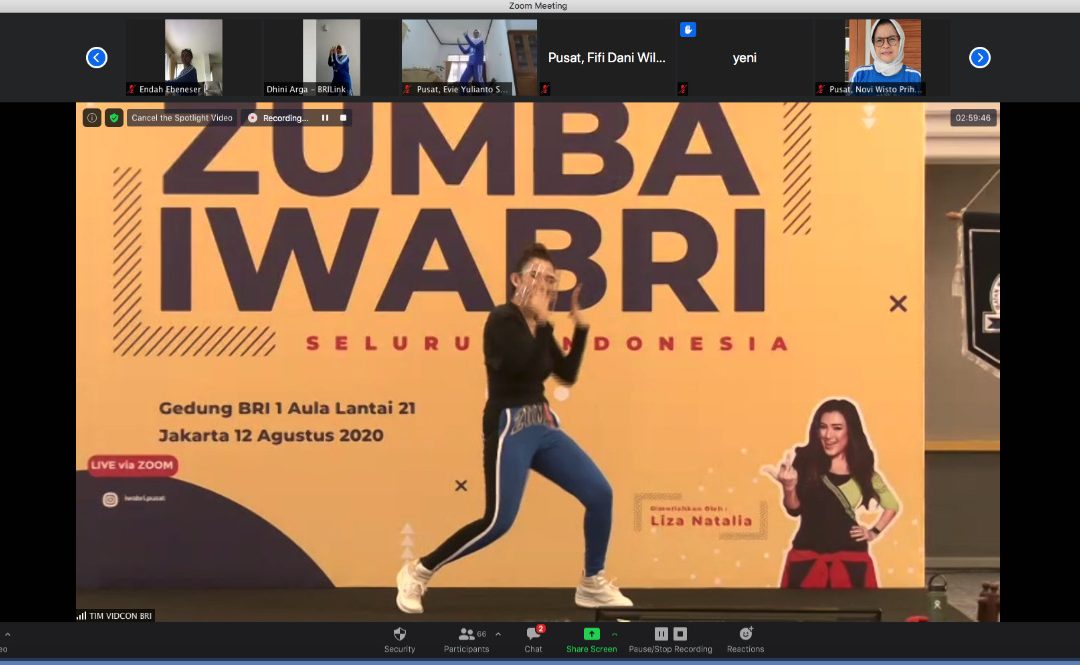Stop recording from the top Recording indicator
1080x665 pixels.
tap(343, 118)
